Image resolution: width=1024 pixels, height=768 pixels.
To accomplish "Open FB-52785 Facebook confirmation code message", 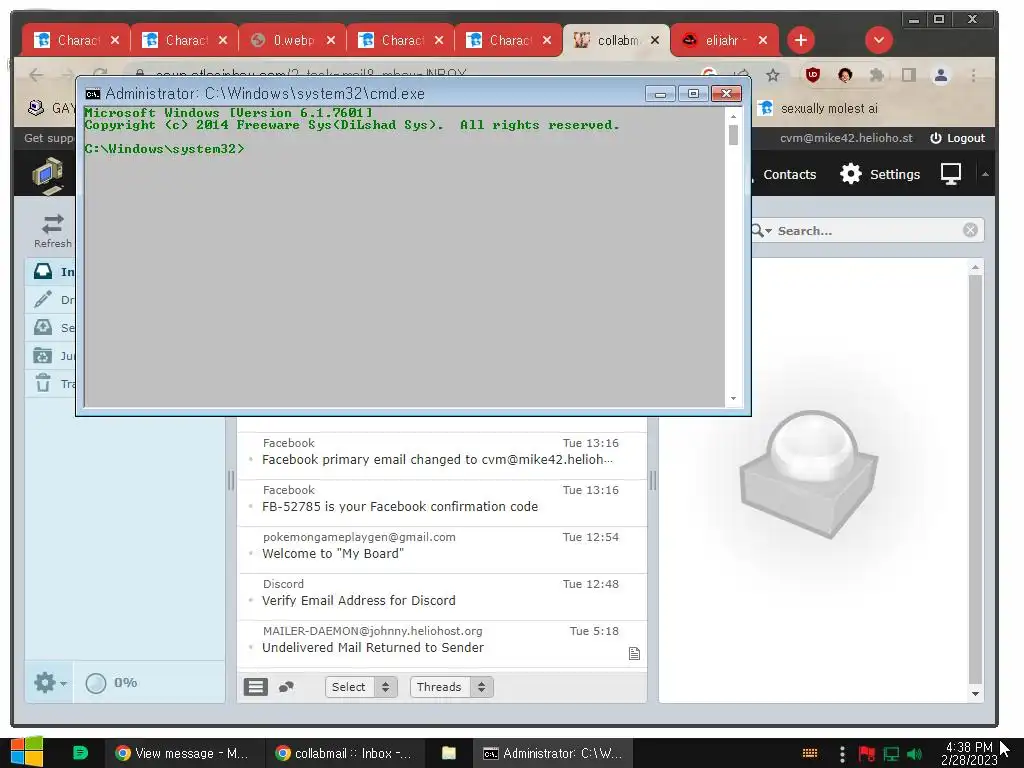I will point(442,499).
